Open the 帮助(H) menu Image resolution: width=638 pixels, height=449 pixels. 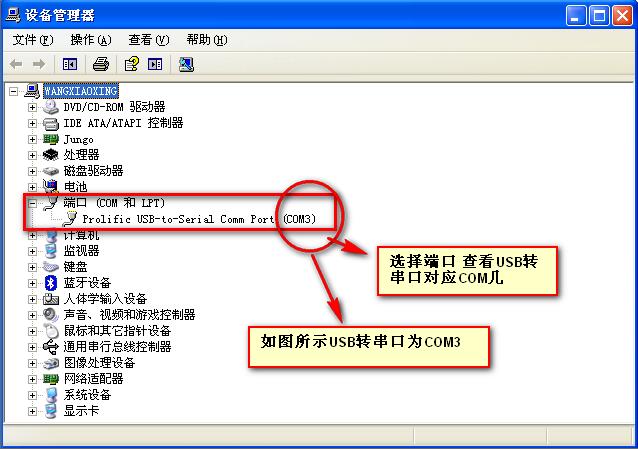207,40
